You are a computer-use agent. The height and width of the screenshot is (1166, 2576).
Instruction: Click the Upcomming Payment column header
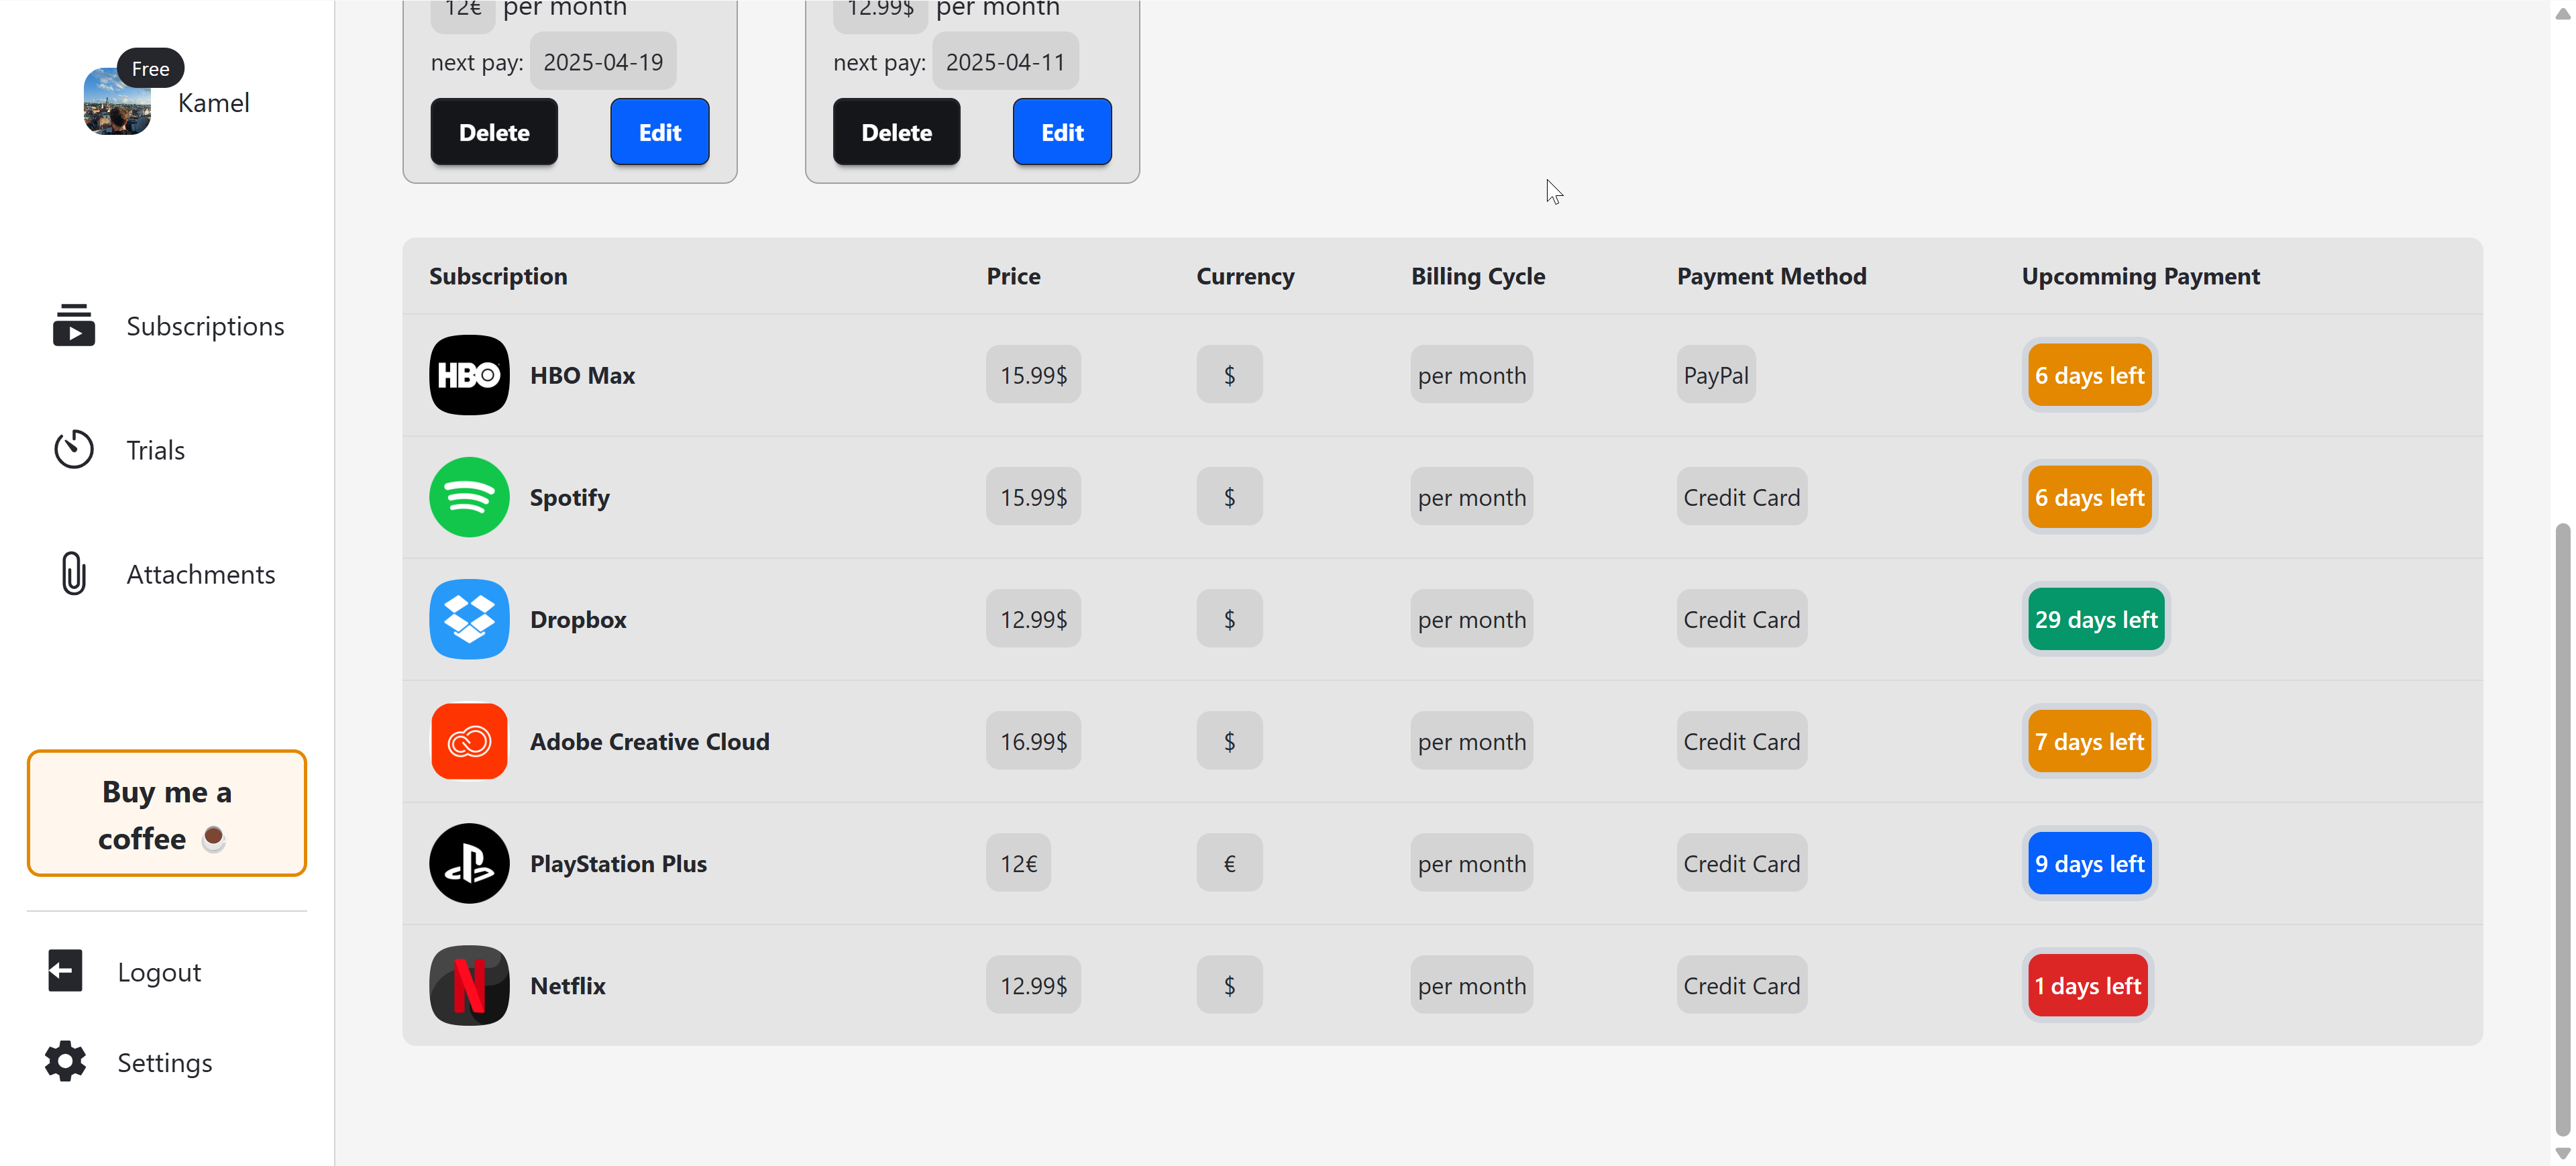click(x=2140, y=276)
